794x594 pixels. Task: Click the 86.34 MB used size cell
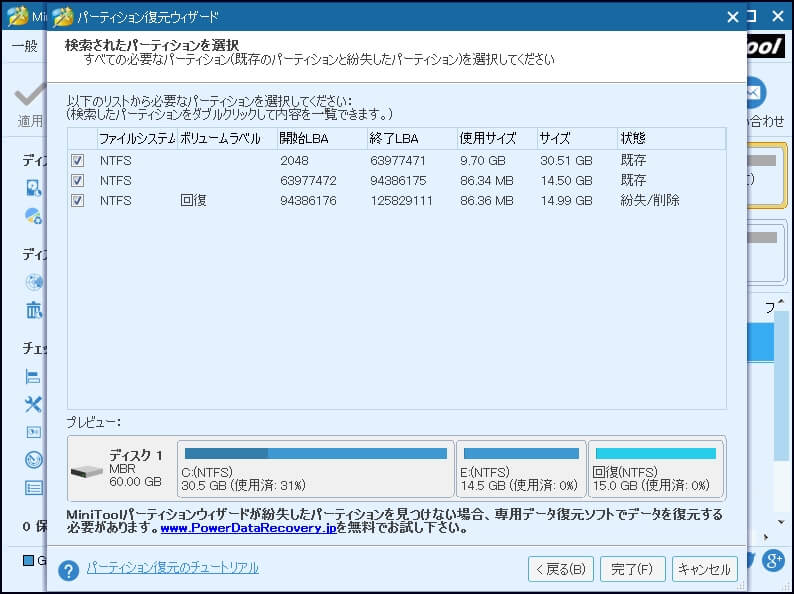[487, 180]
